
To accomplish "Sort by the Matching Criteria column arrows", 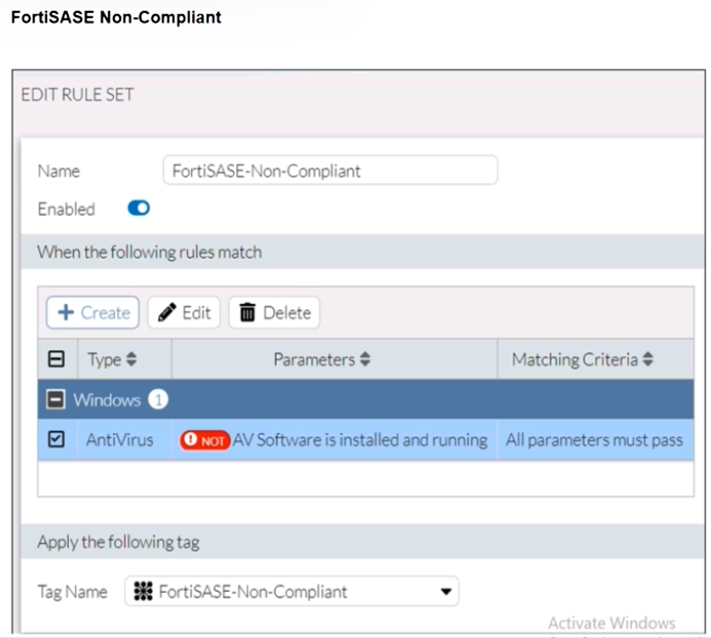I will pyautogui.click(x=648, y=360).
